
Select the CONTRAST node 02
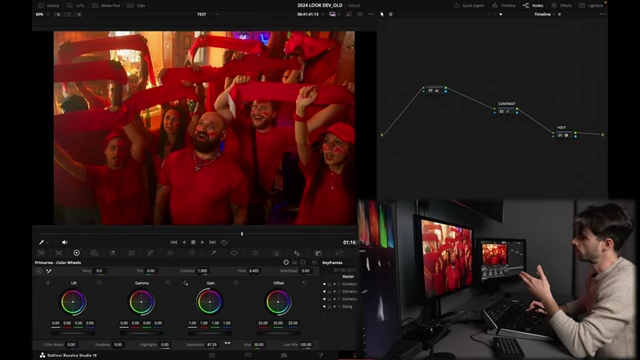click(x=506, y=111)
